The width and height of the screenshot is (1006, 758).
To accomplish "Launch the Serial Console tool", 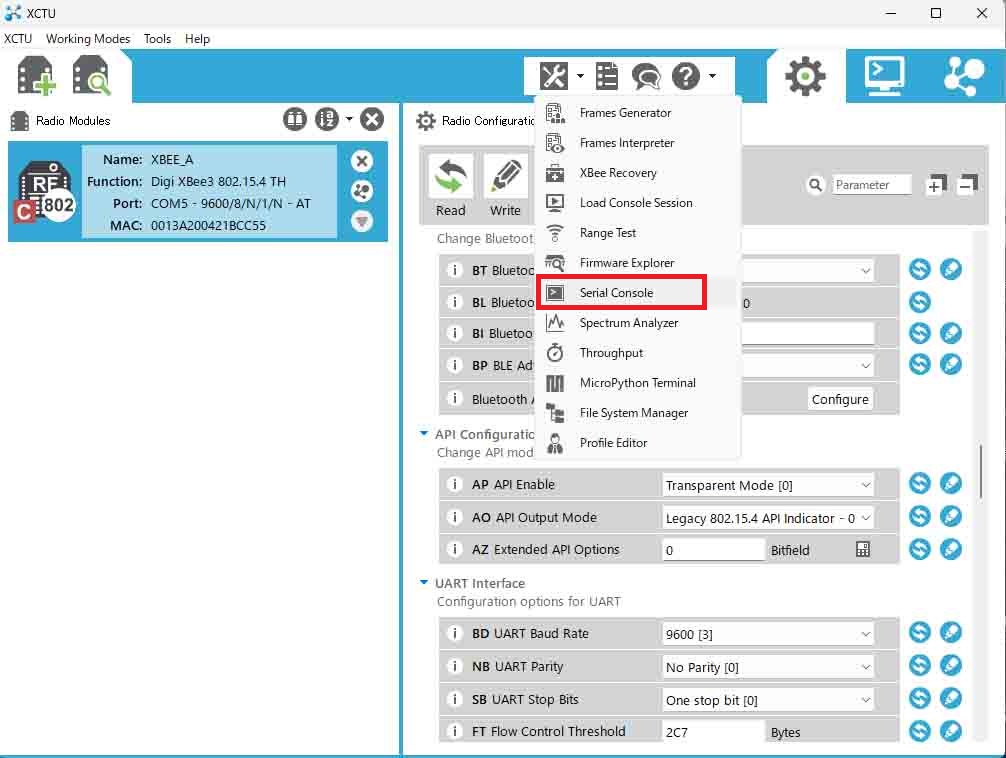I will click(622, 293).
